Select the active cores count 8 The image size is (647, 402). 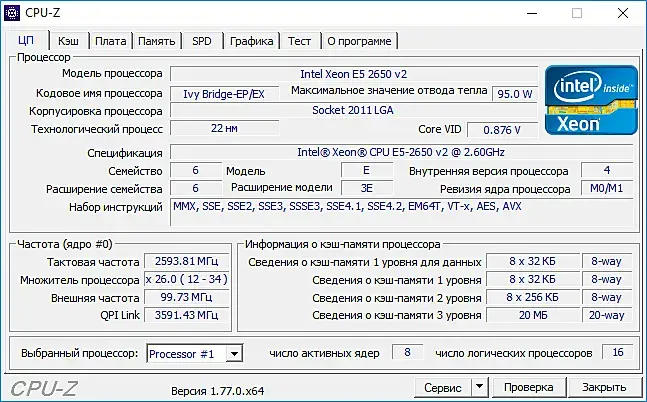coord(407,352)
